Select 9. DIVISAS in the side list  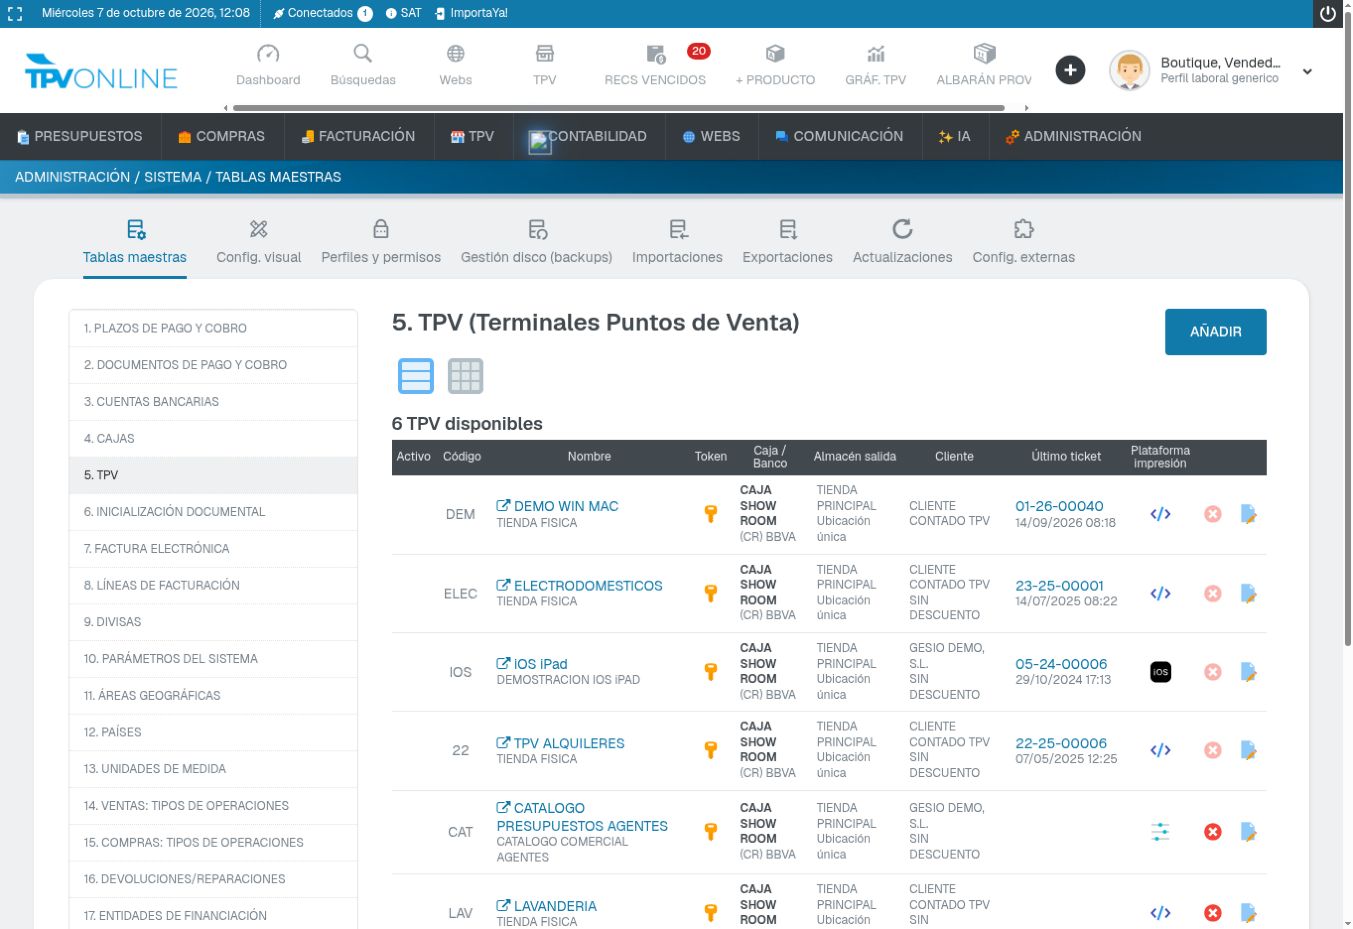pos(213,622)
